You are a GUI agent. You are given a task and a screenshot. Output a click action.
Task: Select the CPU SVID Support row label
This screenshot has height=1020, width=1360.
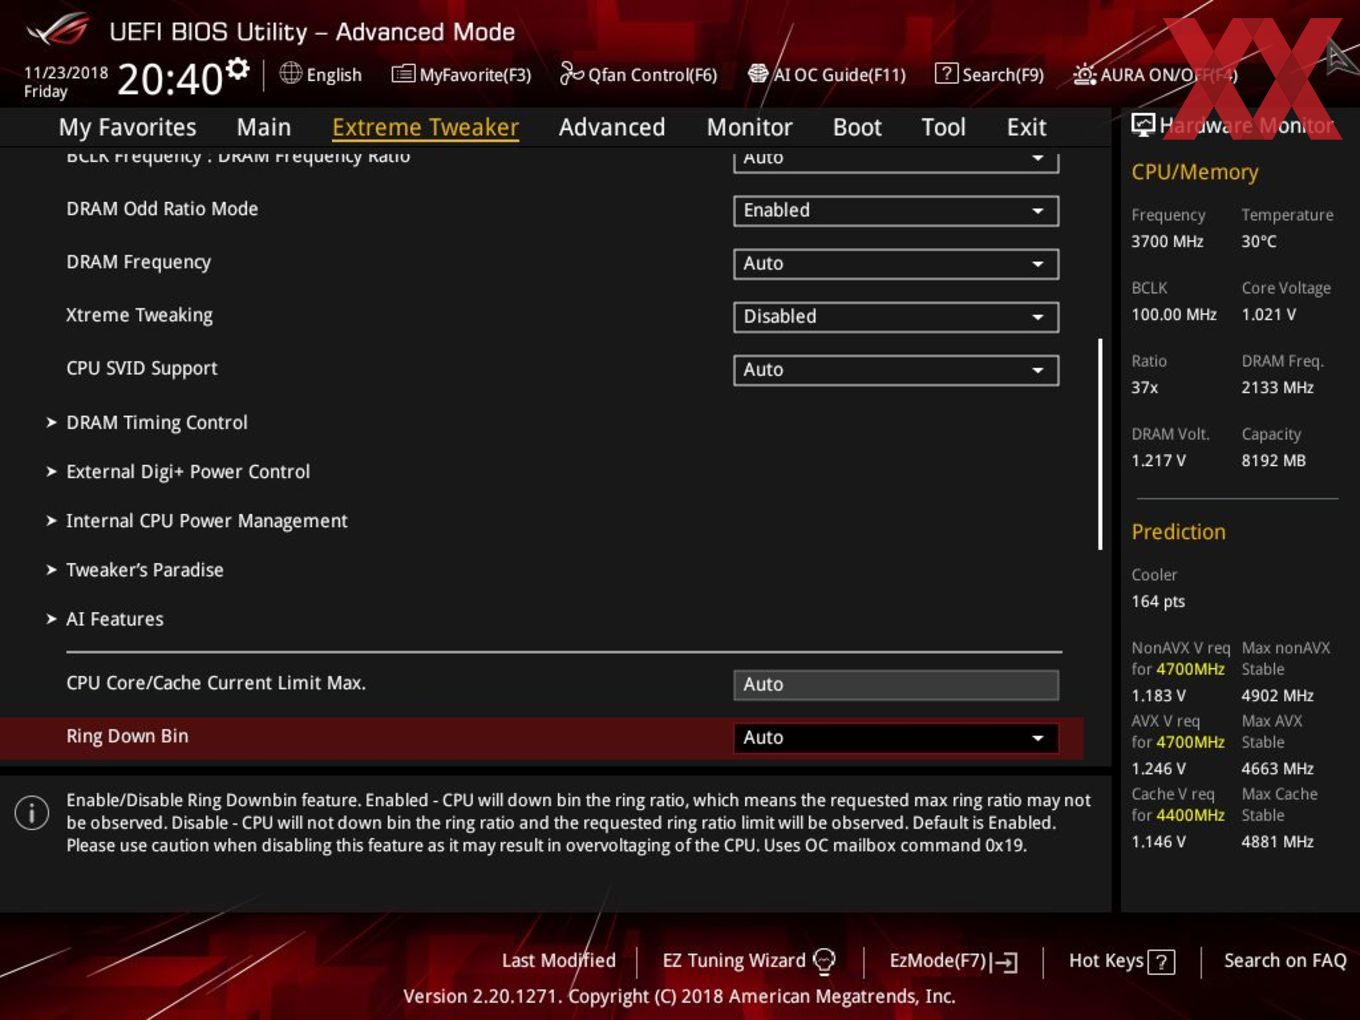pyautogui.click(x=141, y=368)
